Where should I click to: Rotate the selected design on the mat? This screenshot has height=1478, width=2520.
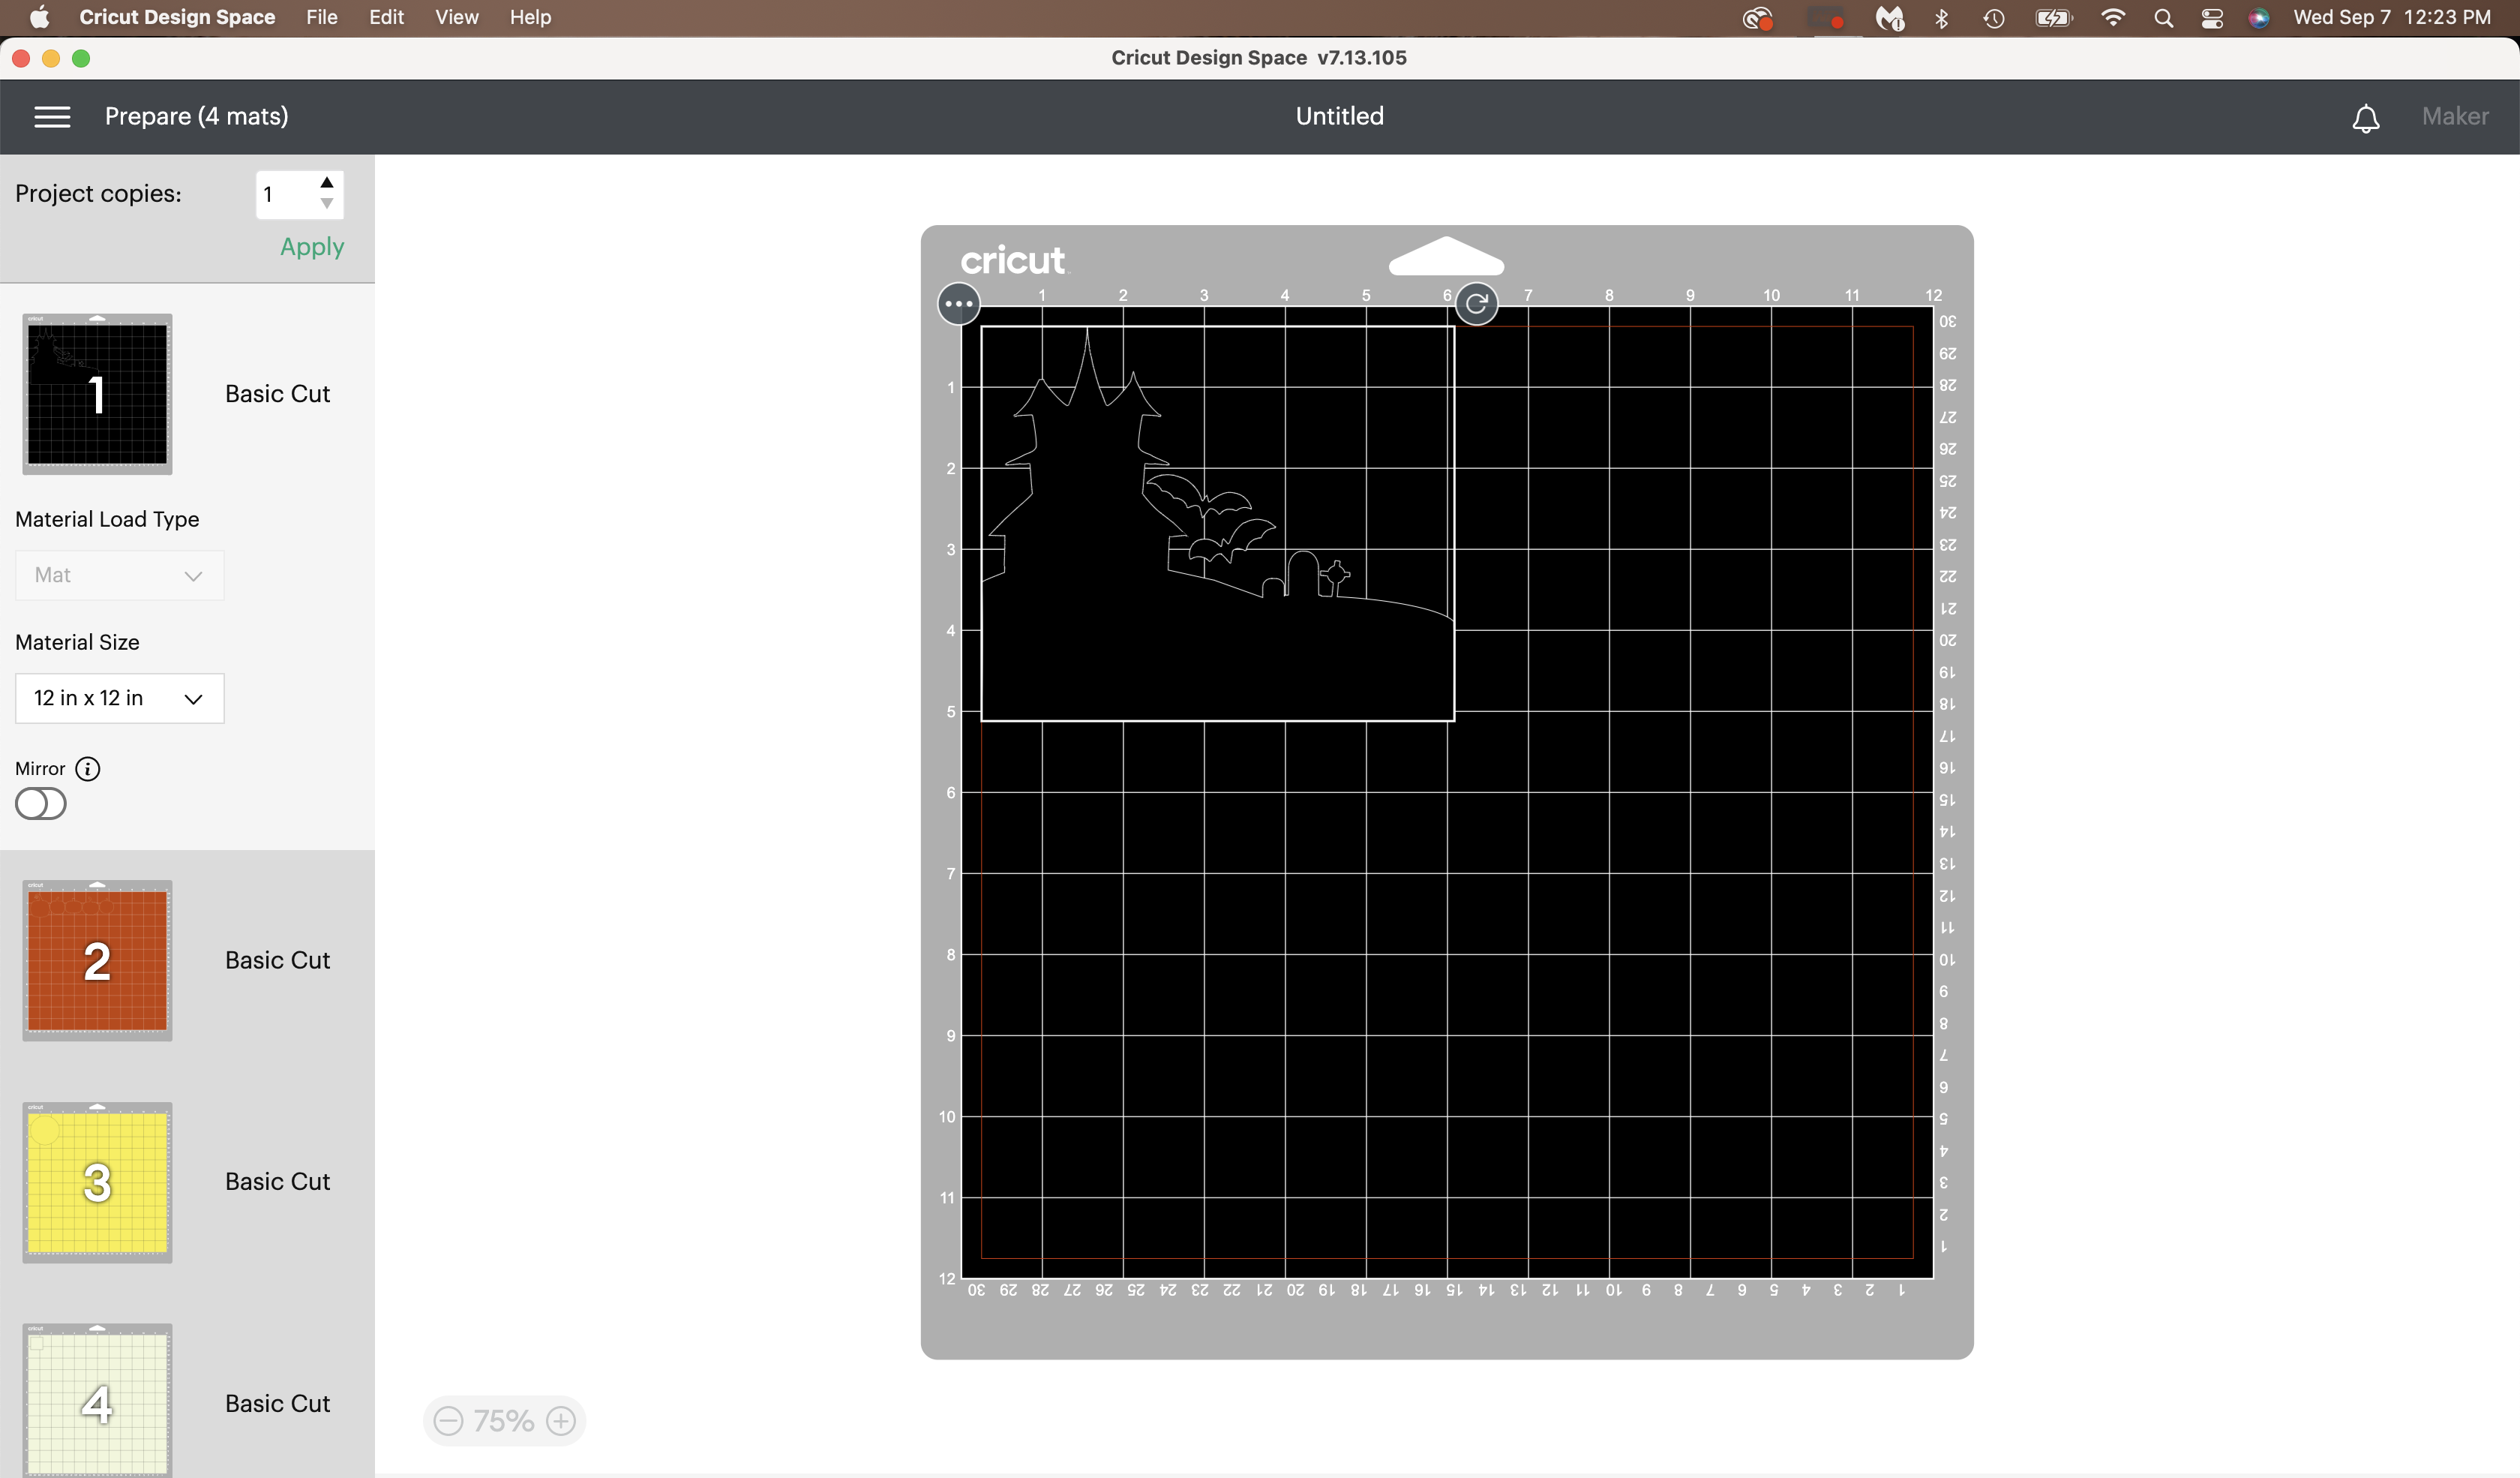click(x=1478, y=303)
